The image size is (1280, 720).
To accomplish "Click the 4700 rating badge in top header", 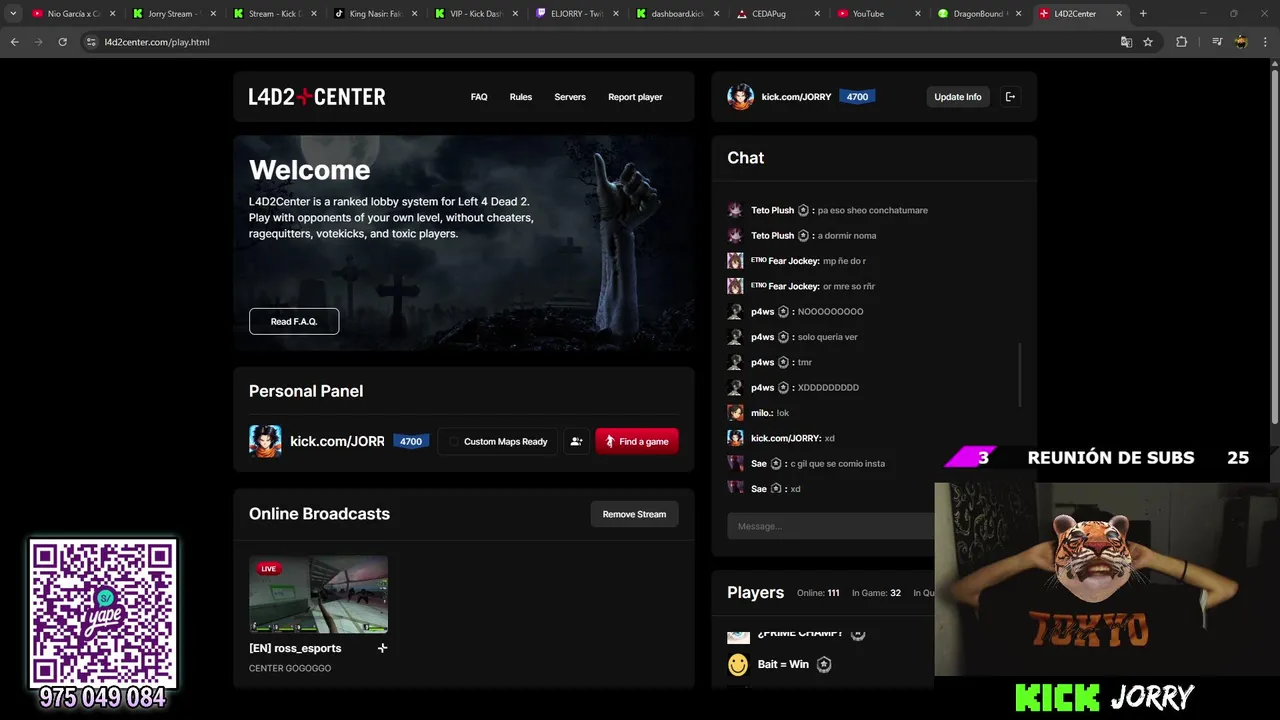I will point(857,97).
